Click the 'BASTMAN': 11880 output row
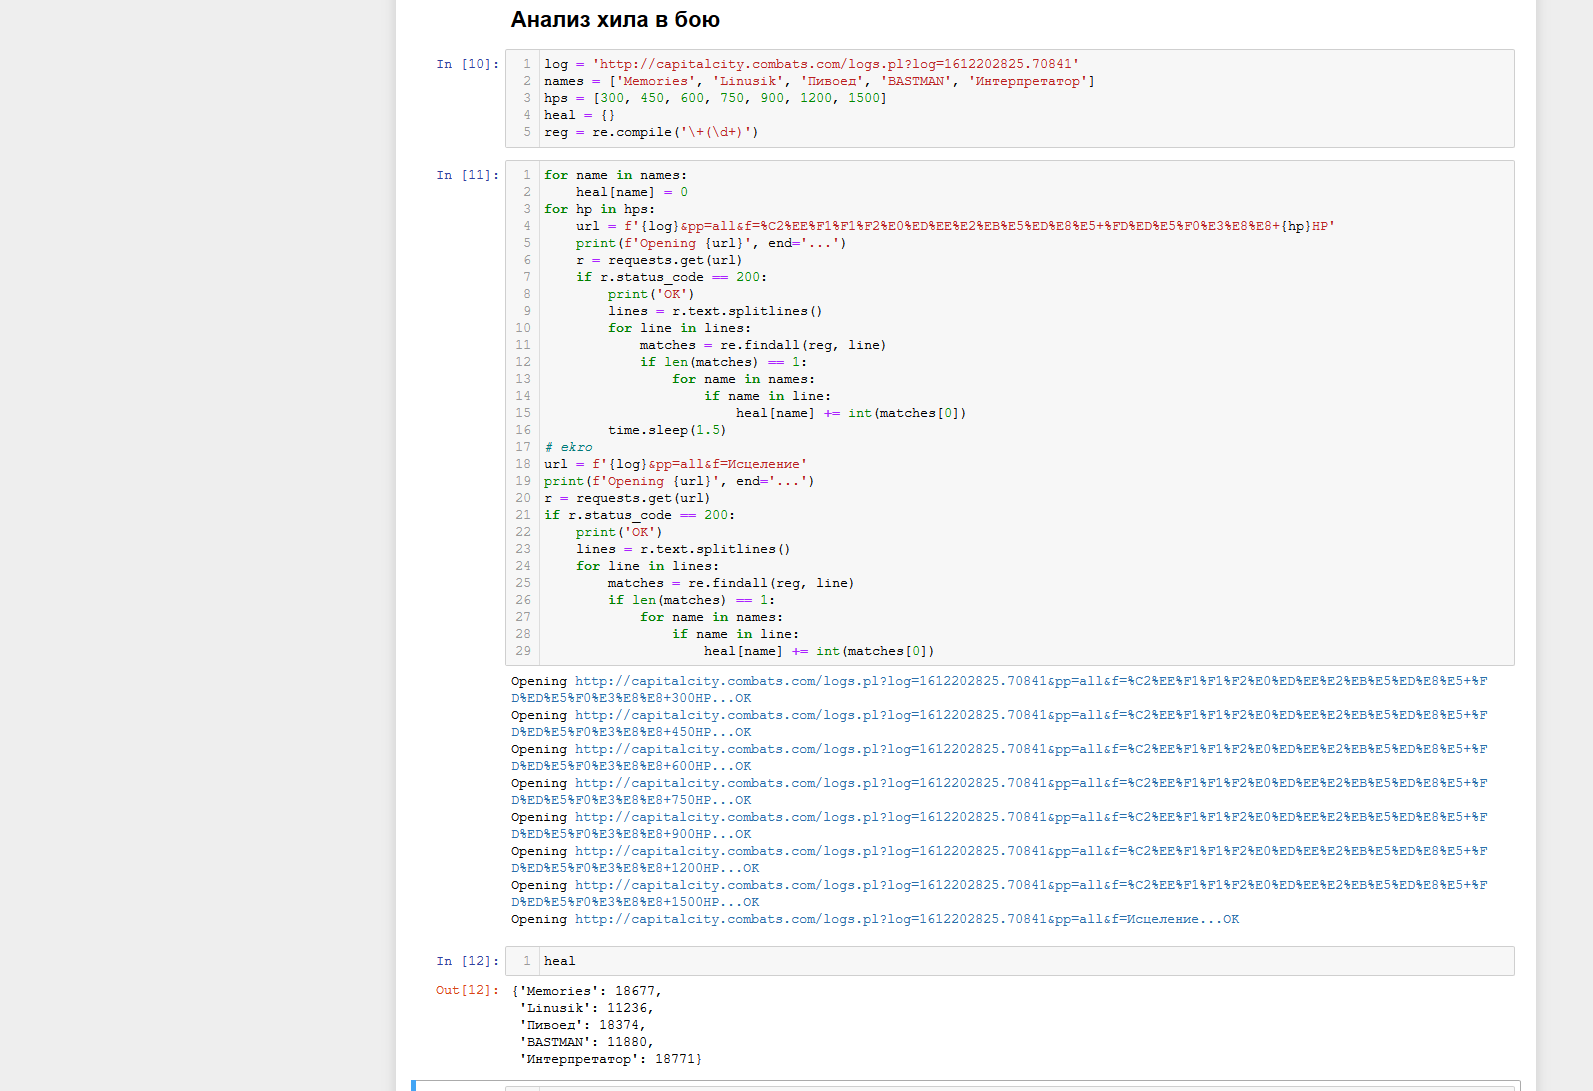The height and width of the screenshot is (1091, 1593). pos(587,1042)
